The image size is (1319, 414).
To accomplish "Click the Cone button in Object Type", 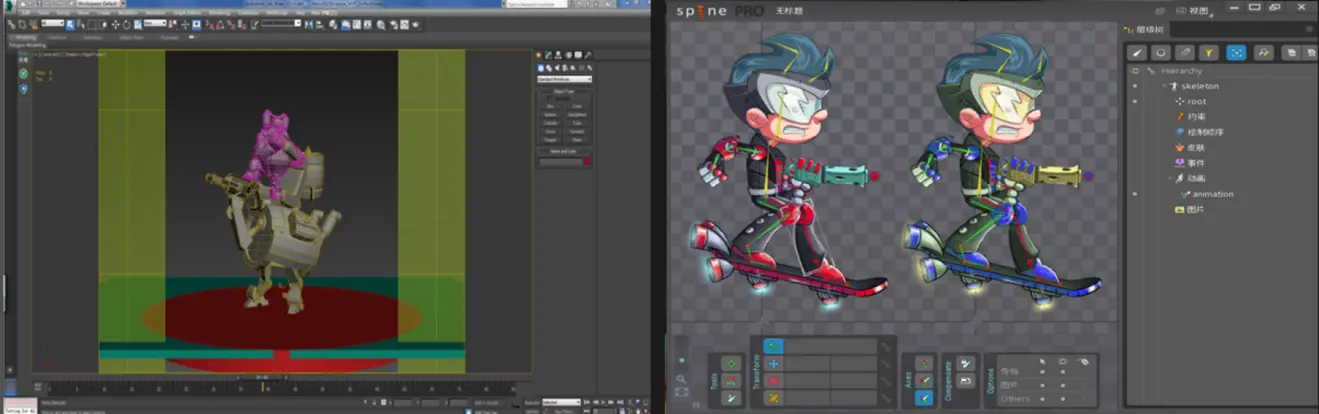I will click(x=577, y=107).
